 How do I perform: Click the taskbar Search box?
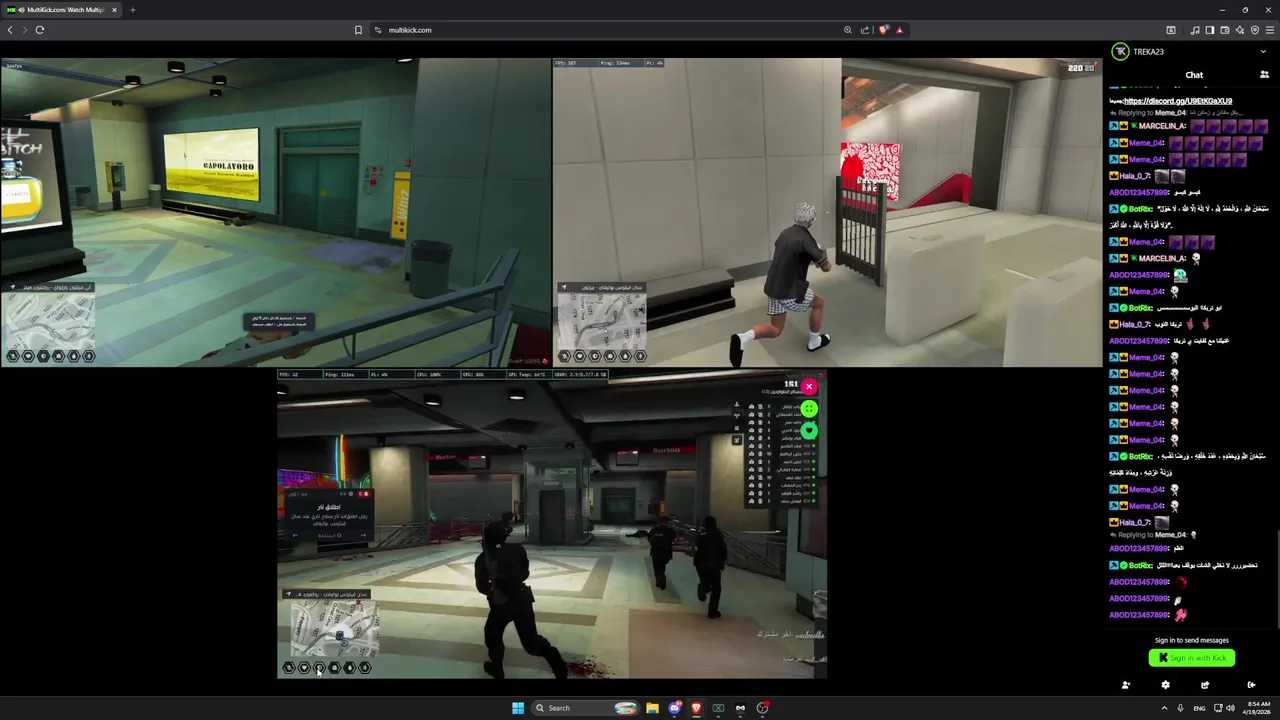click(x=585, y=708)
